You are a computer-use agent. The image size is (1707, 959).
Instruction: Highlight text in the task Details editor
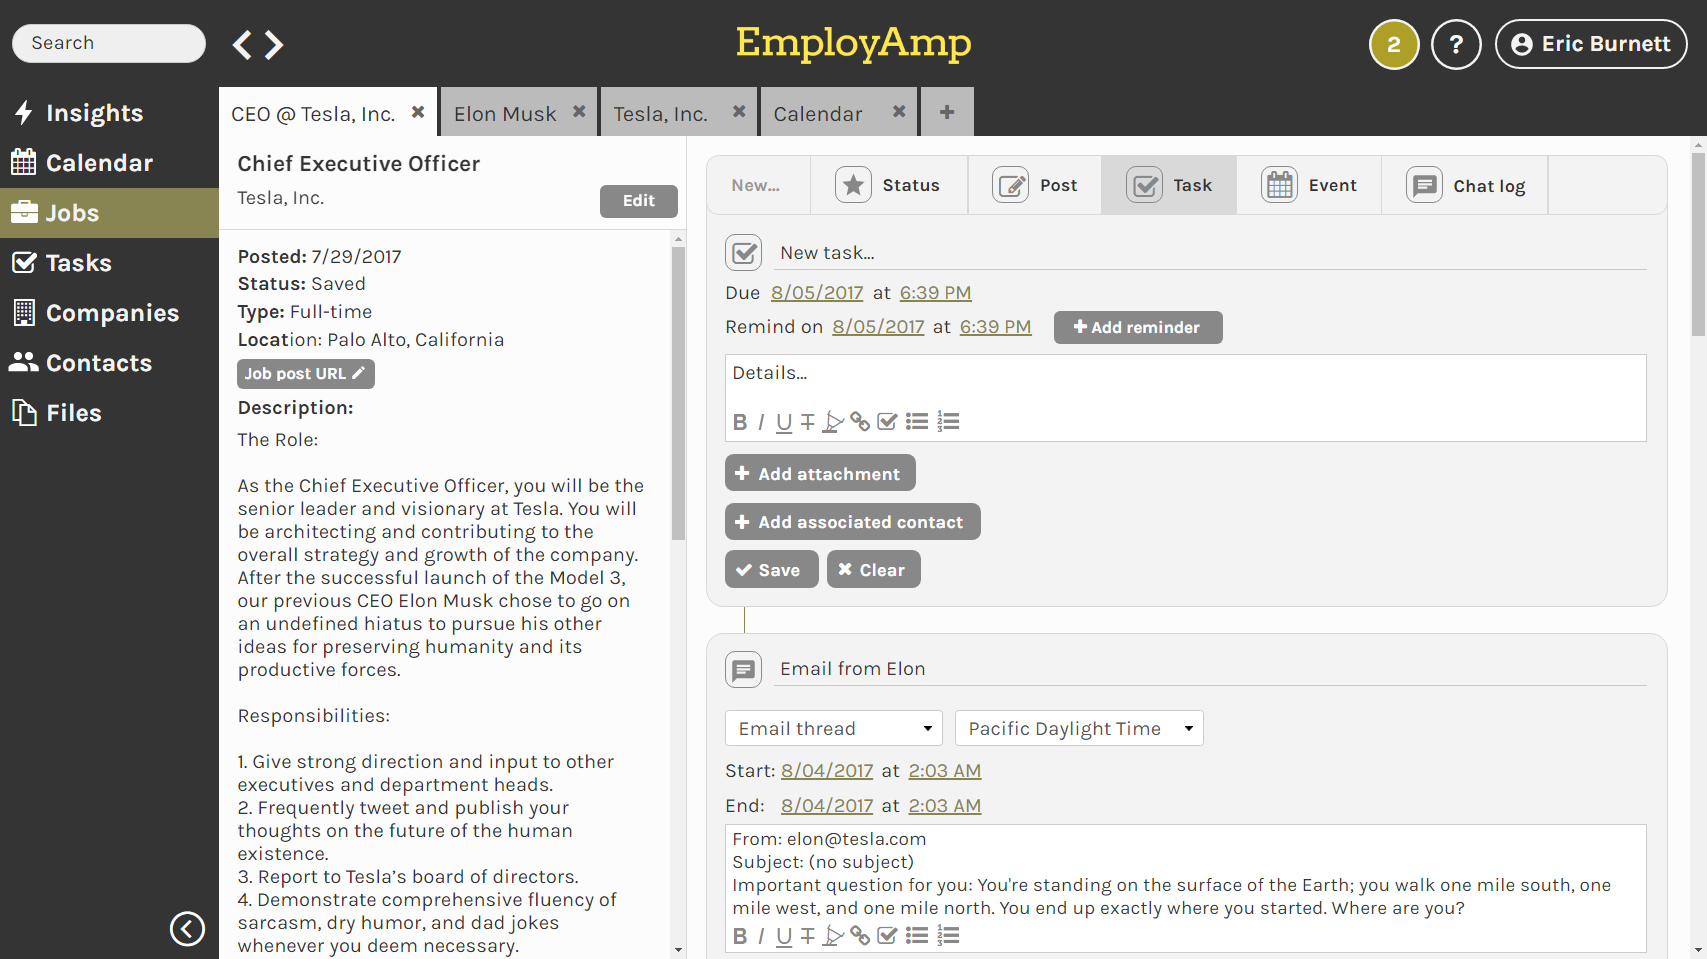click(833, 422)
